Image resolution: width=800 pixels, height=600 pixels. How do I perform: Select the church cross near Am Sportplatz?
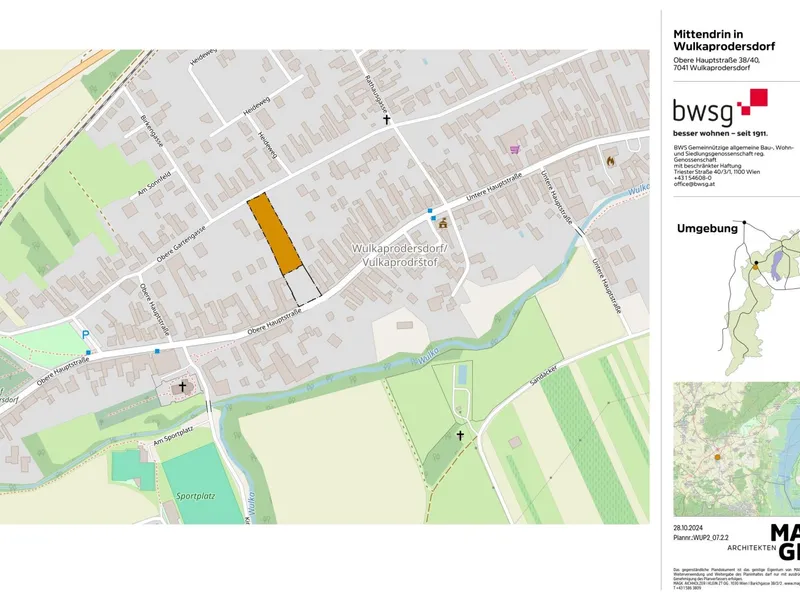click(x=182, y=385)
